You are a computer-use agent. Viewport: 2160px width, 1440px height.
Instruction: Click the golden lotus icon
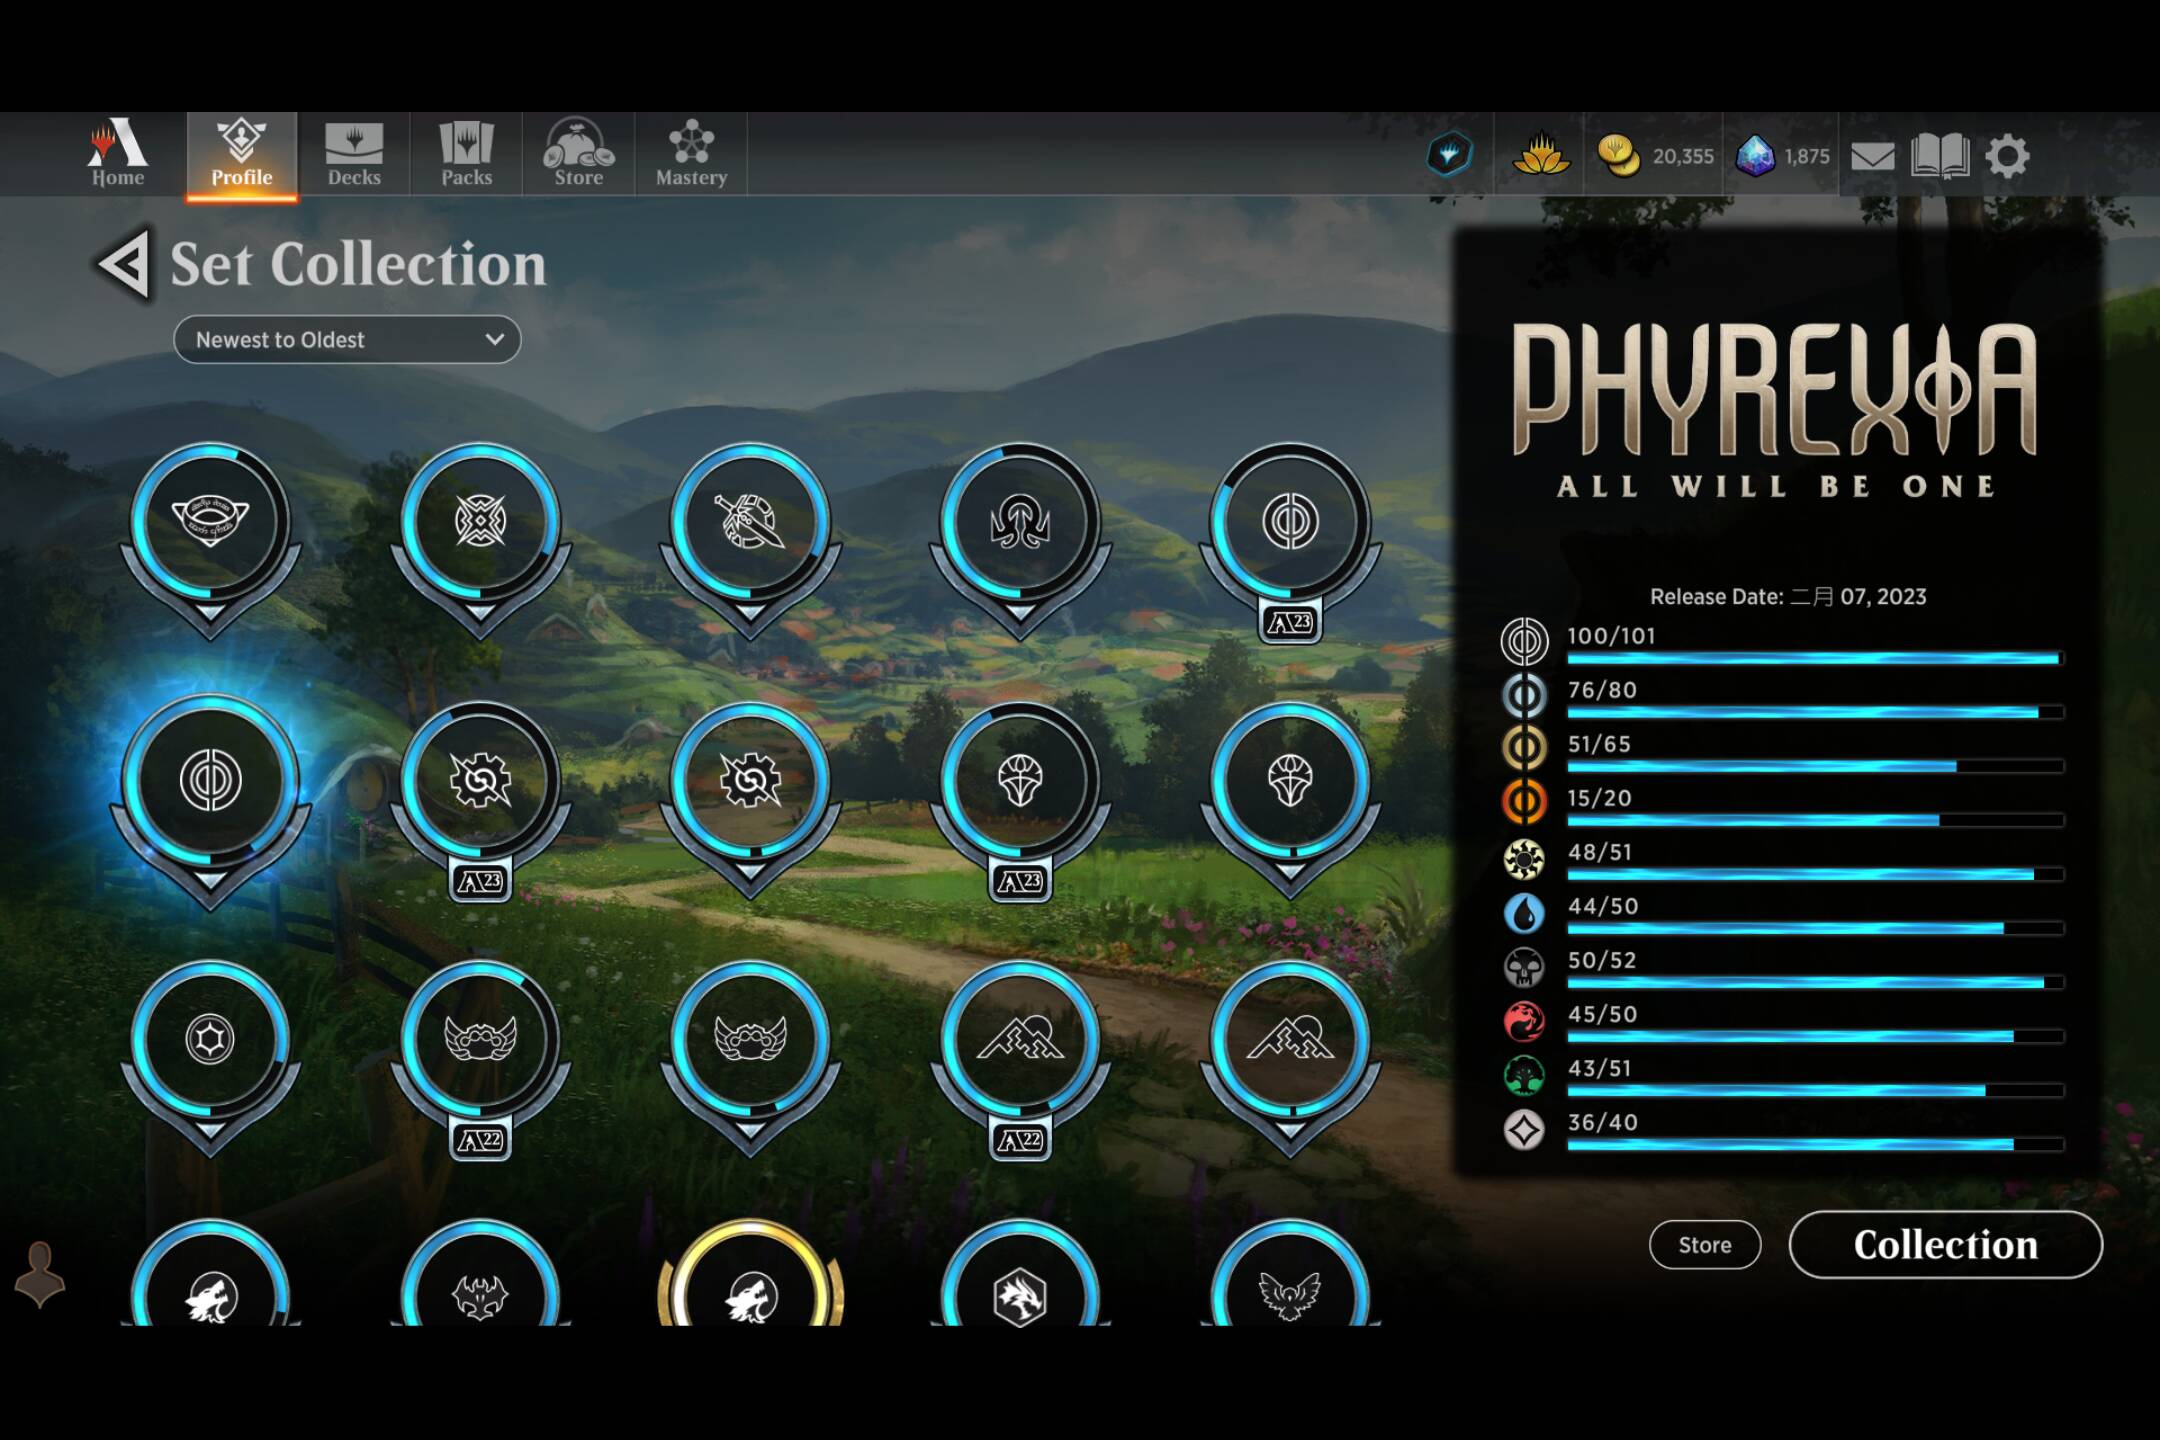pyautogui.click(x=1540, y=156)
